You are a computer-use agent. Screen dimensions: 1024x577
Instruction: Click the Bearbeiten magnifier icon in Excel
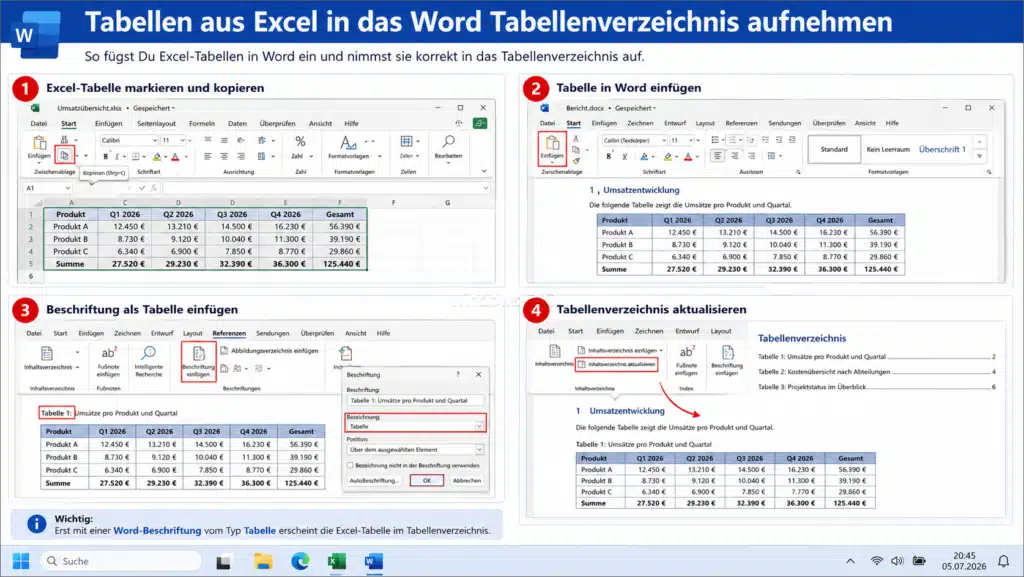point(449,142)
